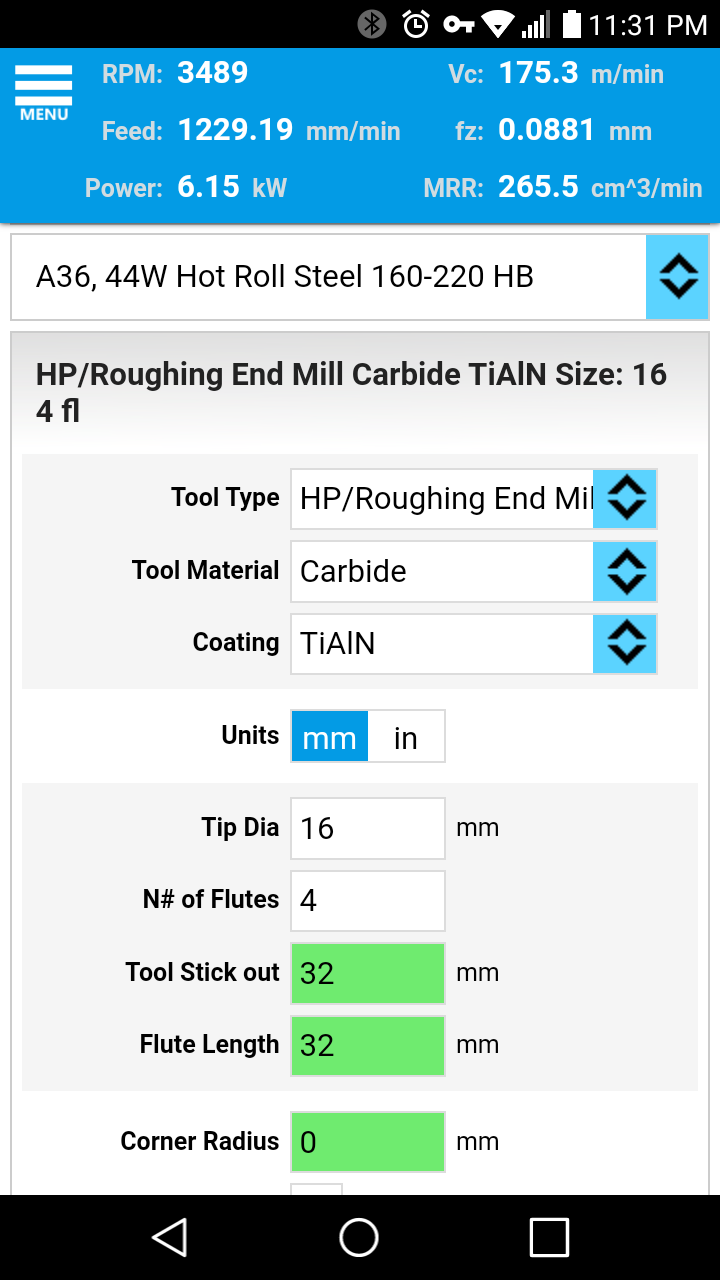Open the Tool Material Carbide dropdown
This screenshot has width=720, height=1280.
click(474, 571)
